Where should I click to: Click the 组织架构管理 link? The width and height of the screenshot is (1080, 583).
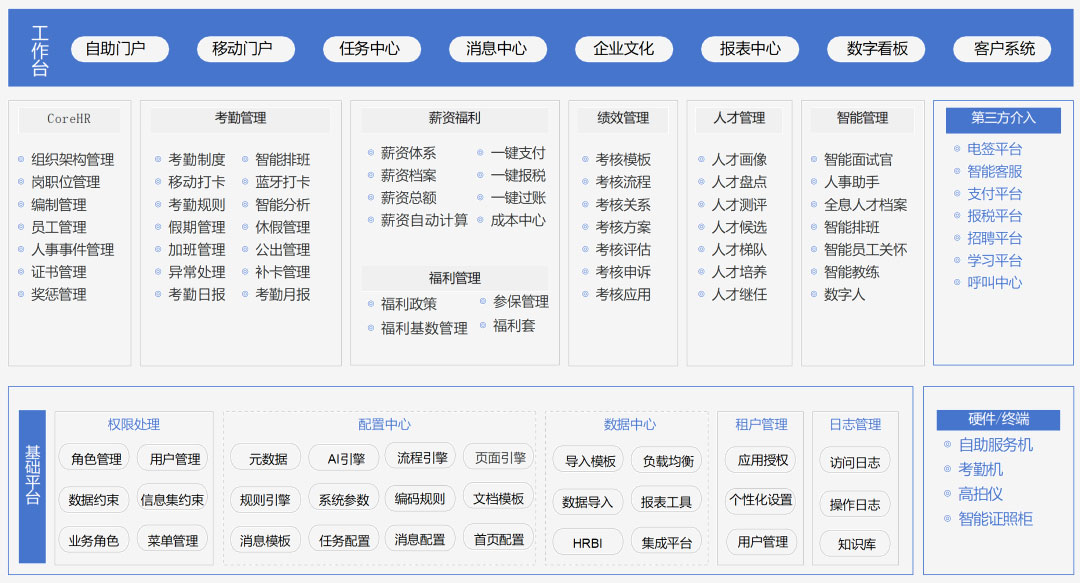pyautogui.click(x=72, y=160)
